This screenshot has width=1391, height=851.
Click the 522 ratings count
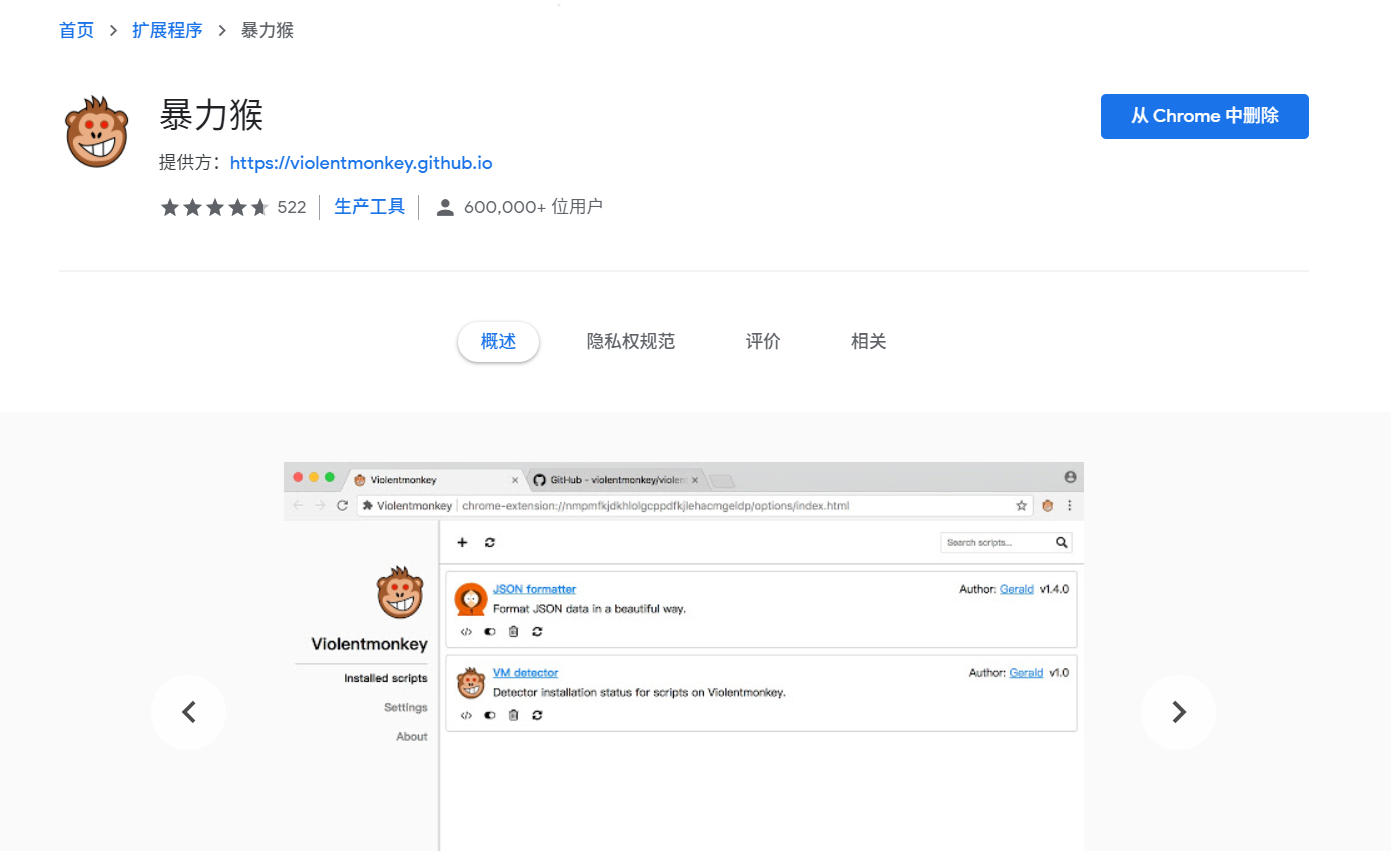coord(292,207)
